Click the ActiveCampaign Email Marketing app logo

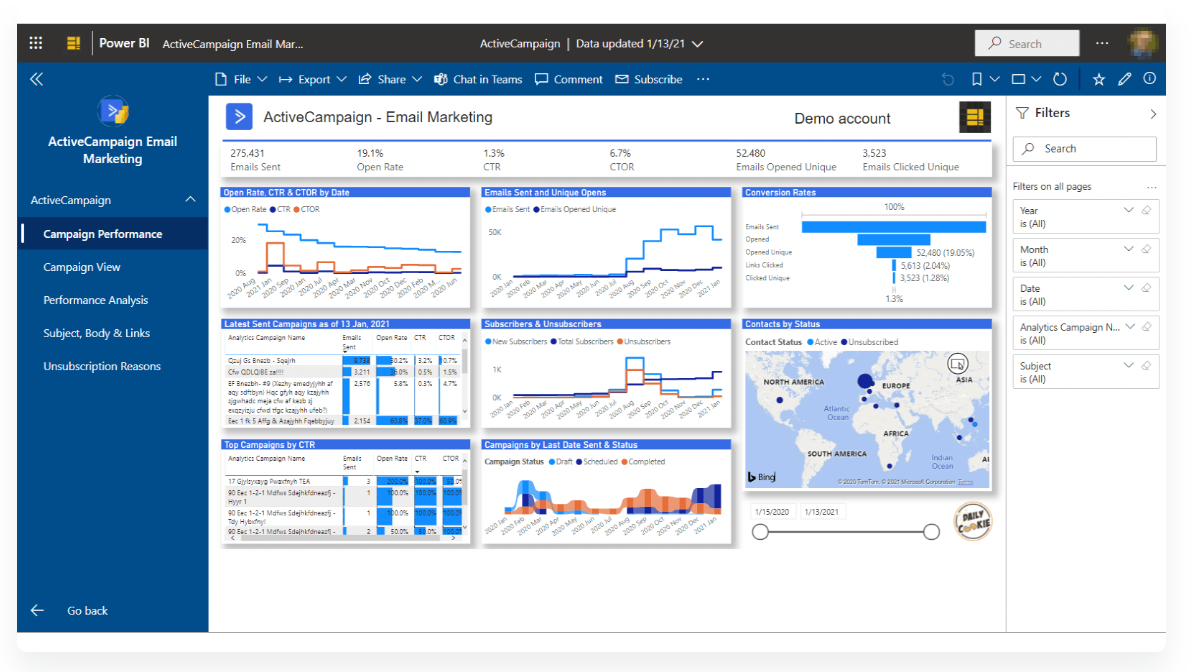[112, 111]
